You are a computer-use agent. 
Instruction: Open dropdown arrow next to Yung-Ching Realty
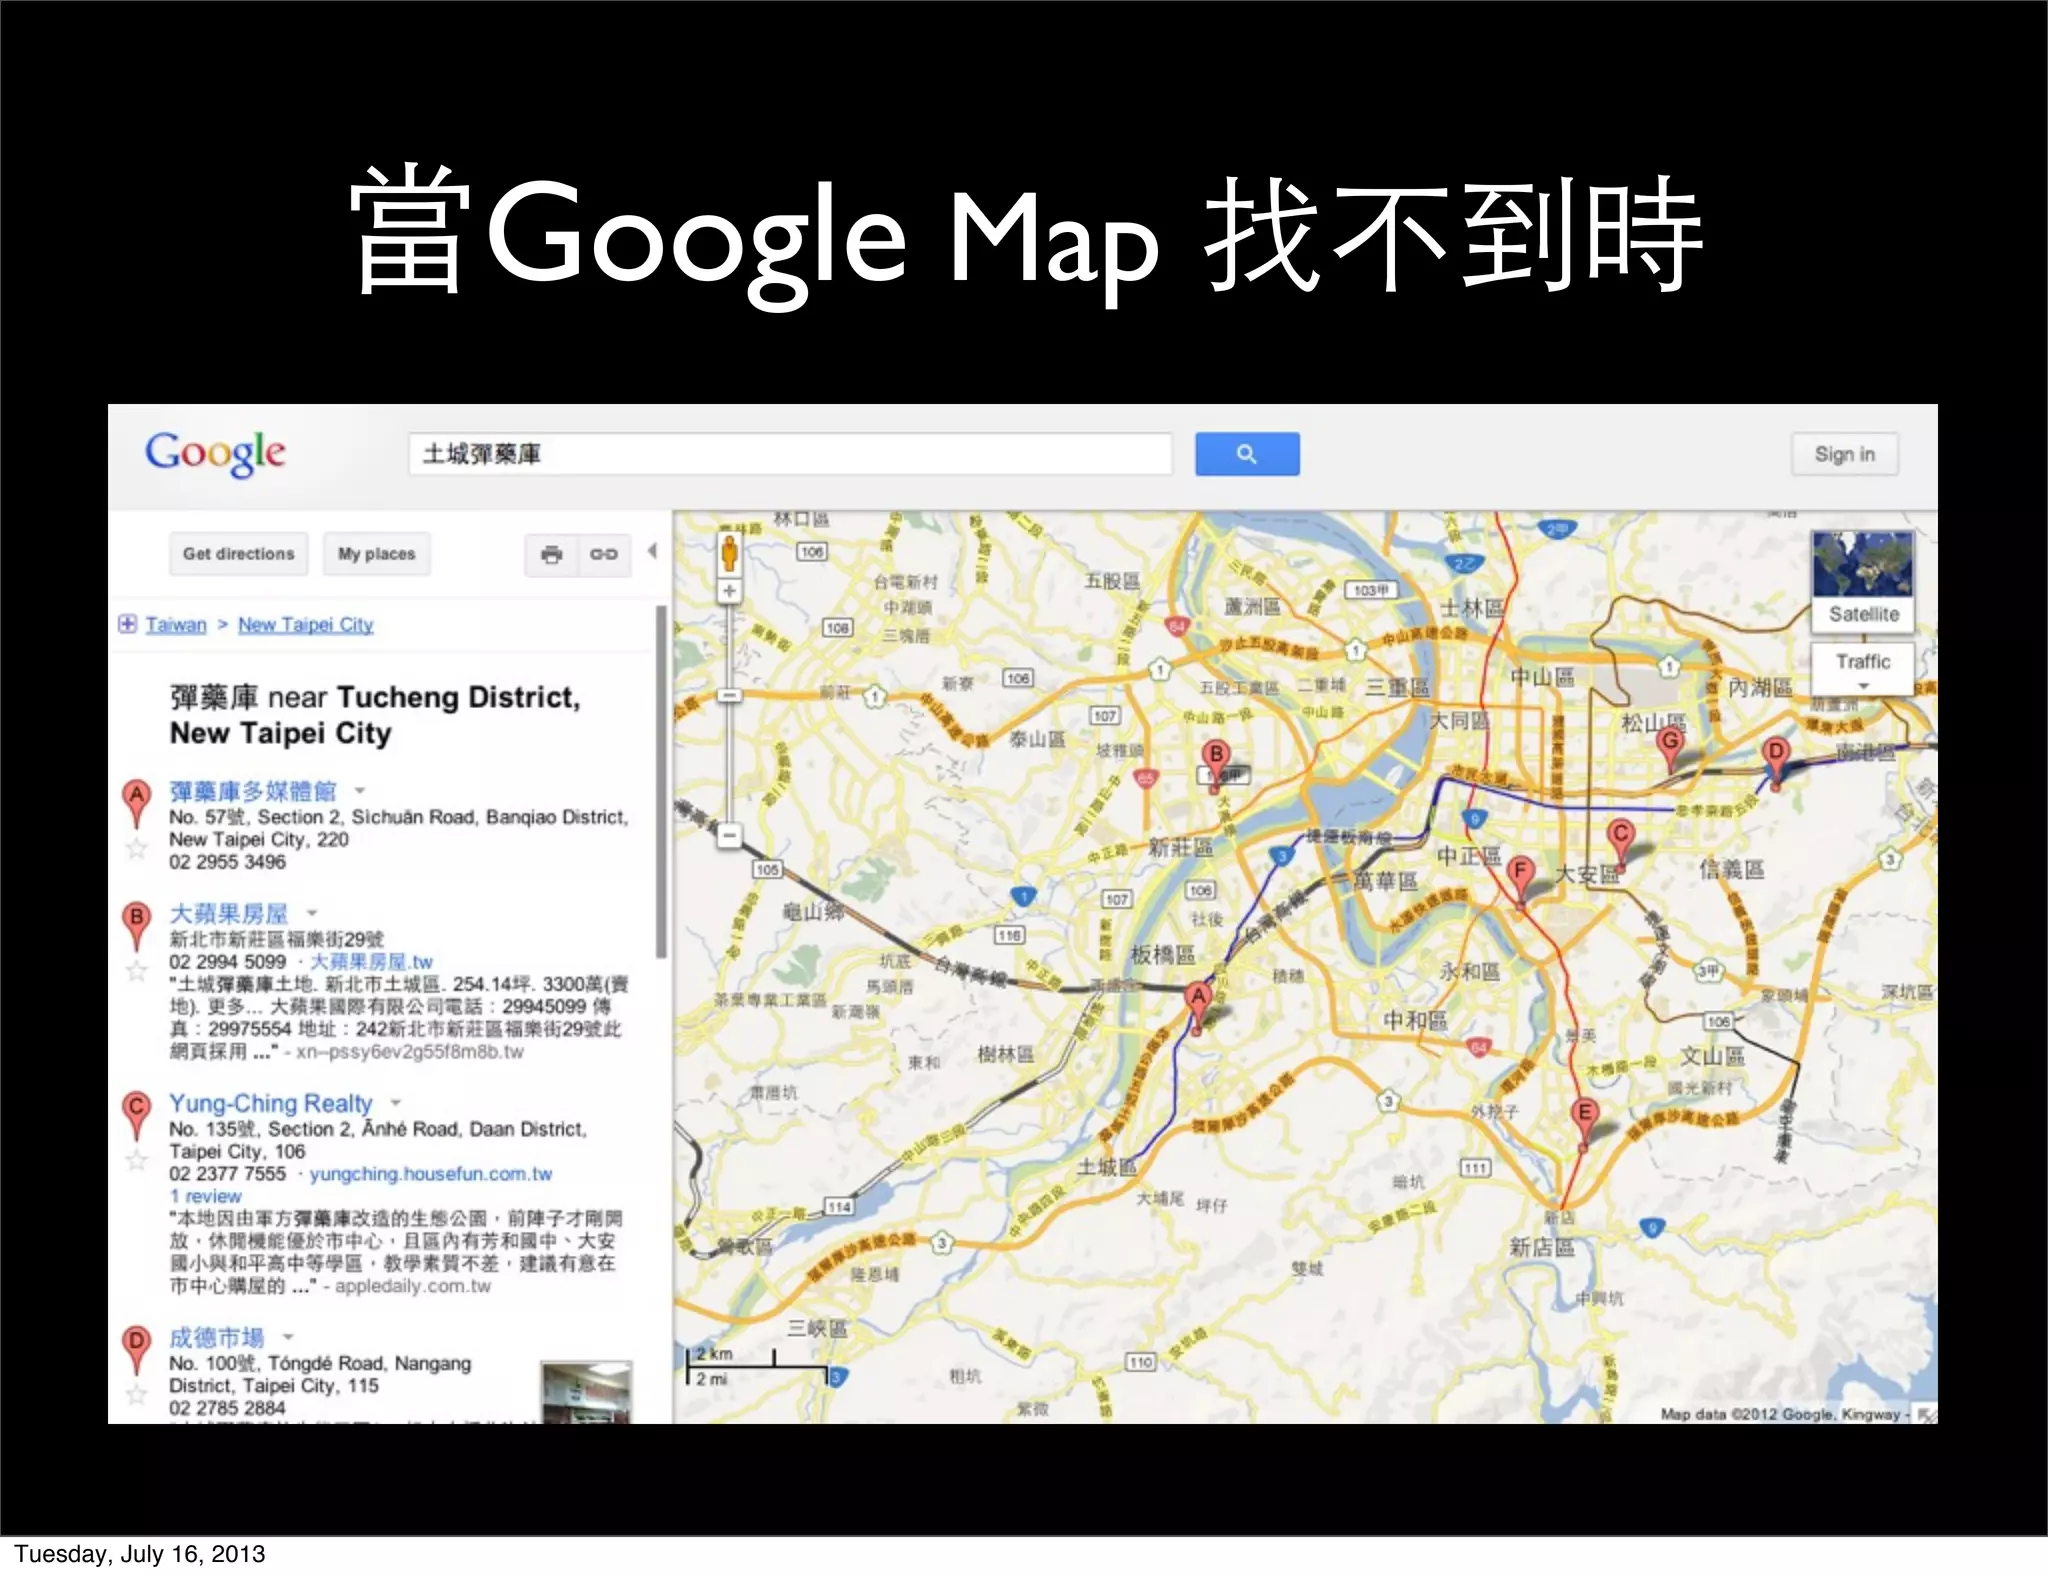(x=396, y=1103)
